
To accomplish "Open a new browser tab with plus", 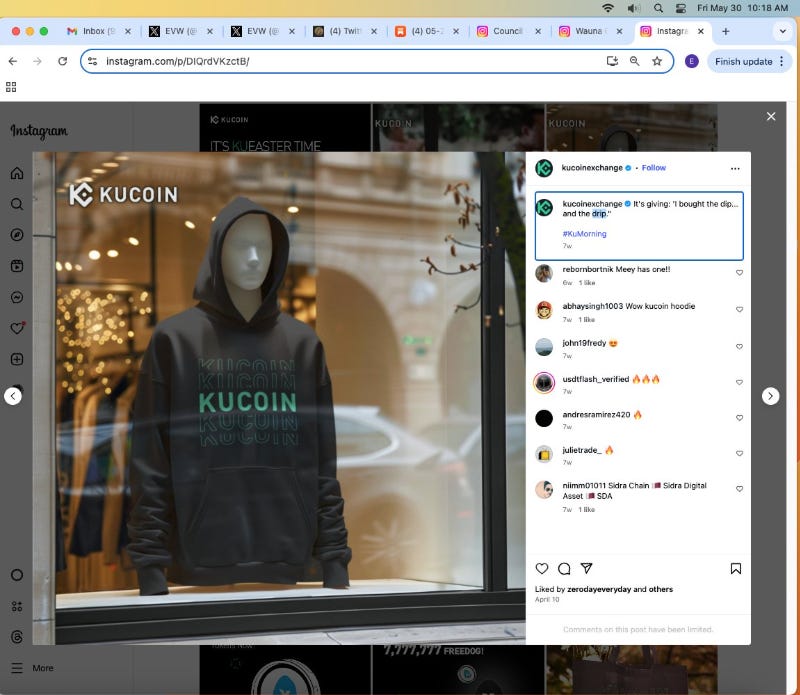I will tap(726, 31).
